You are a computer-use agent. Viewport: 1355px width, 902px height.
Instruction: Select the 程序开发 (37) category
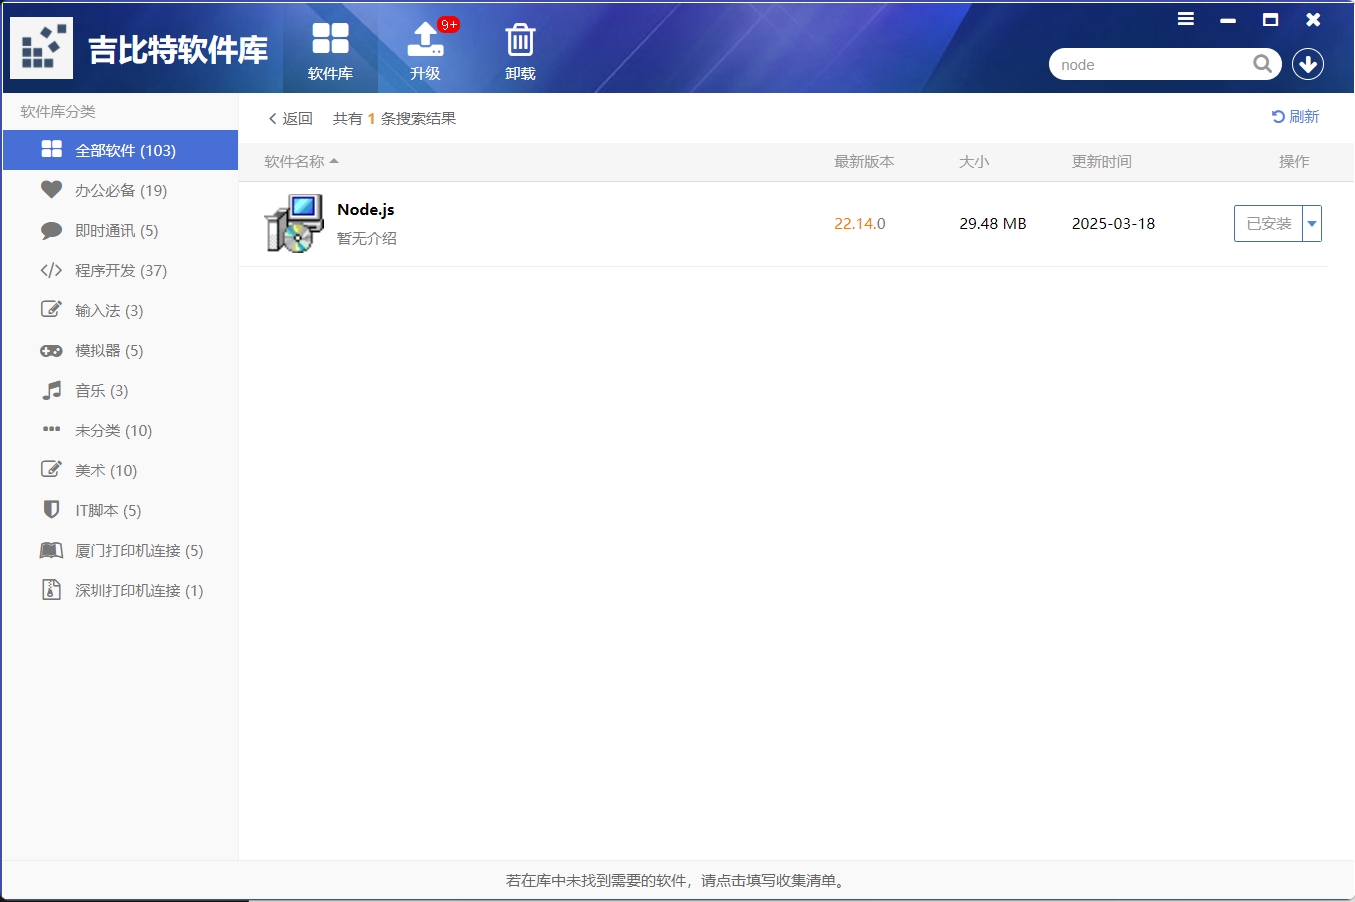point(120,271)
